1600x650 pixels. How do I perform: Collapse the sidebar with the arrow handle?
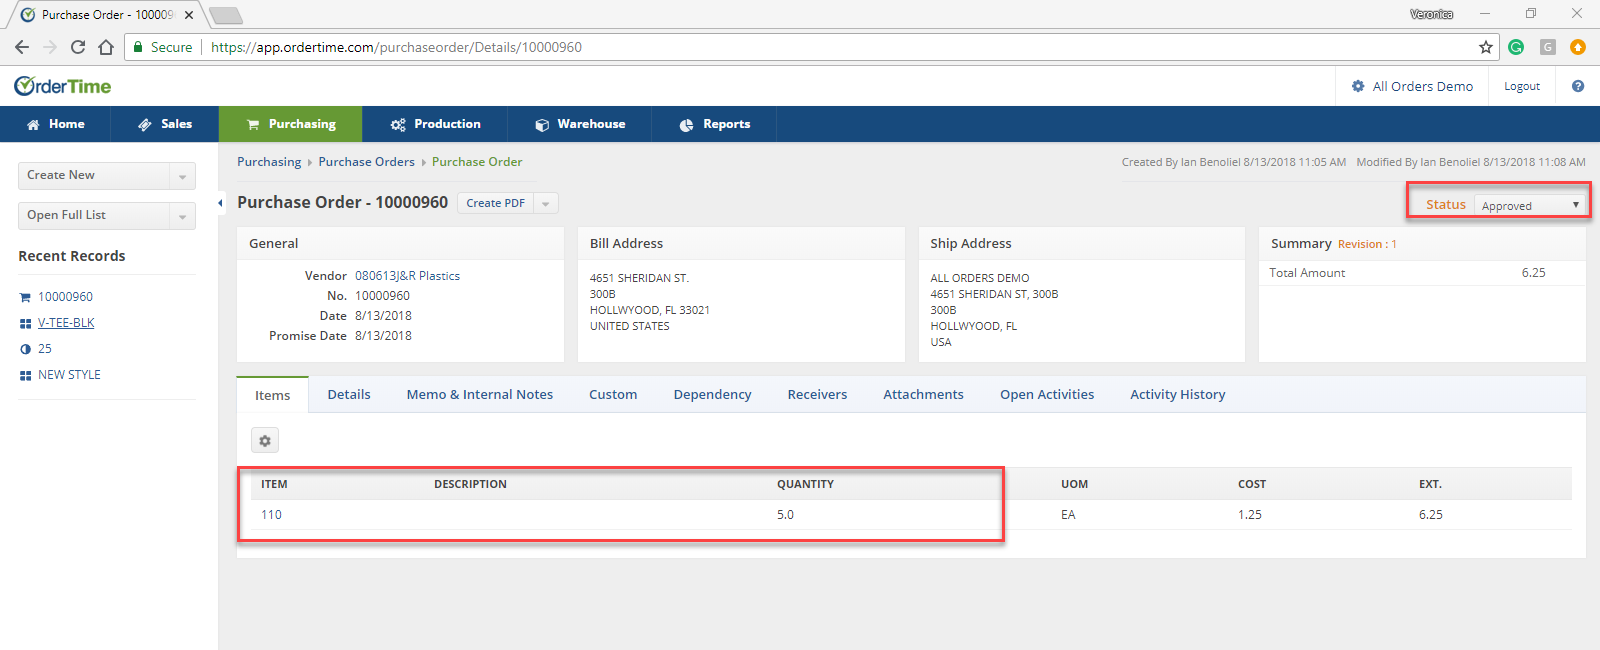pyautogui.click(x=220, y=203)
